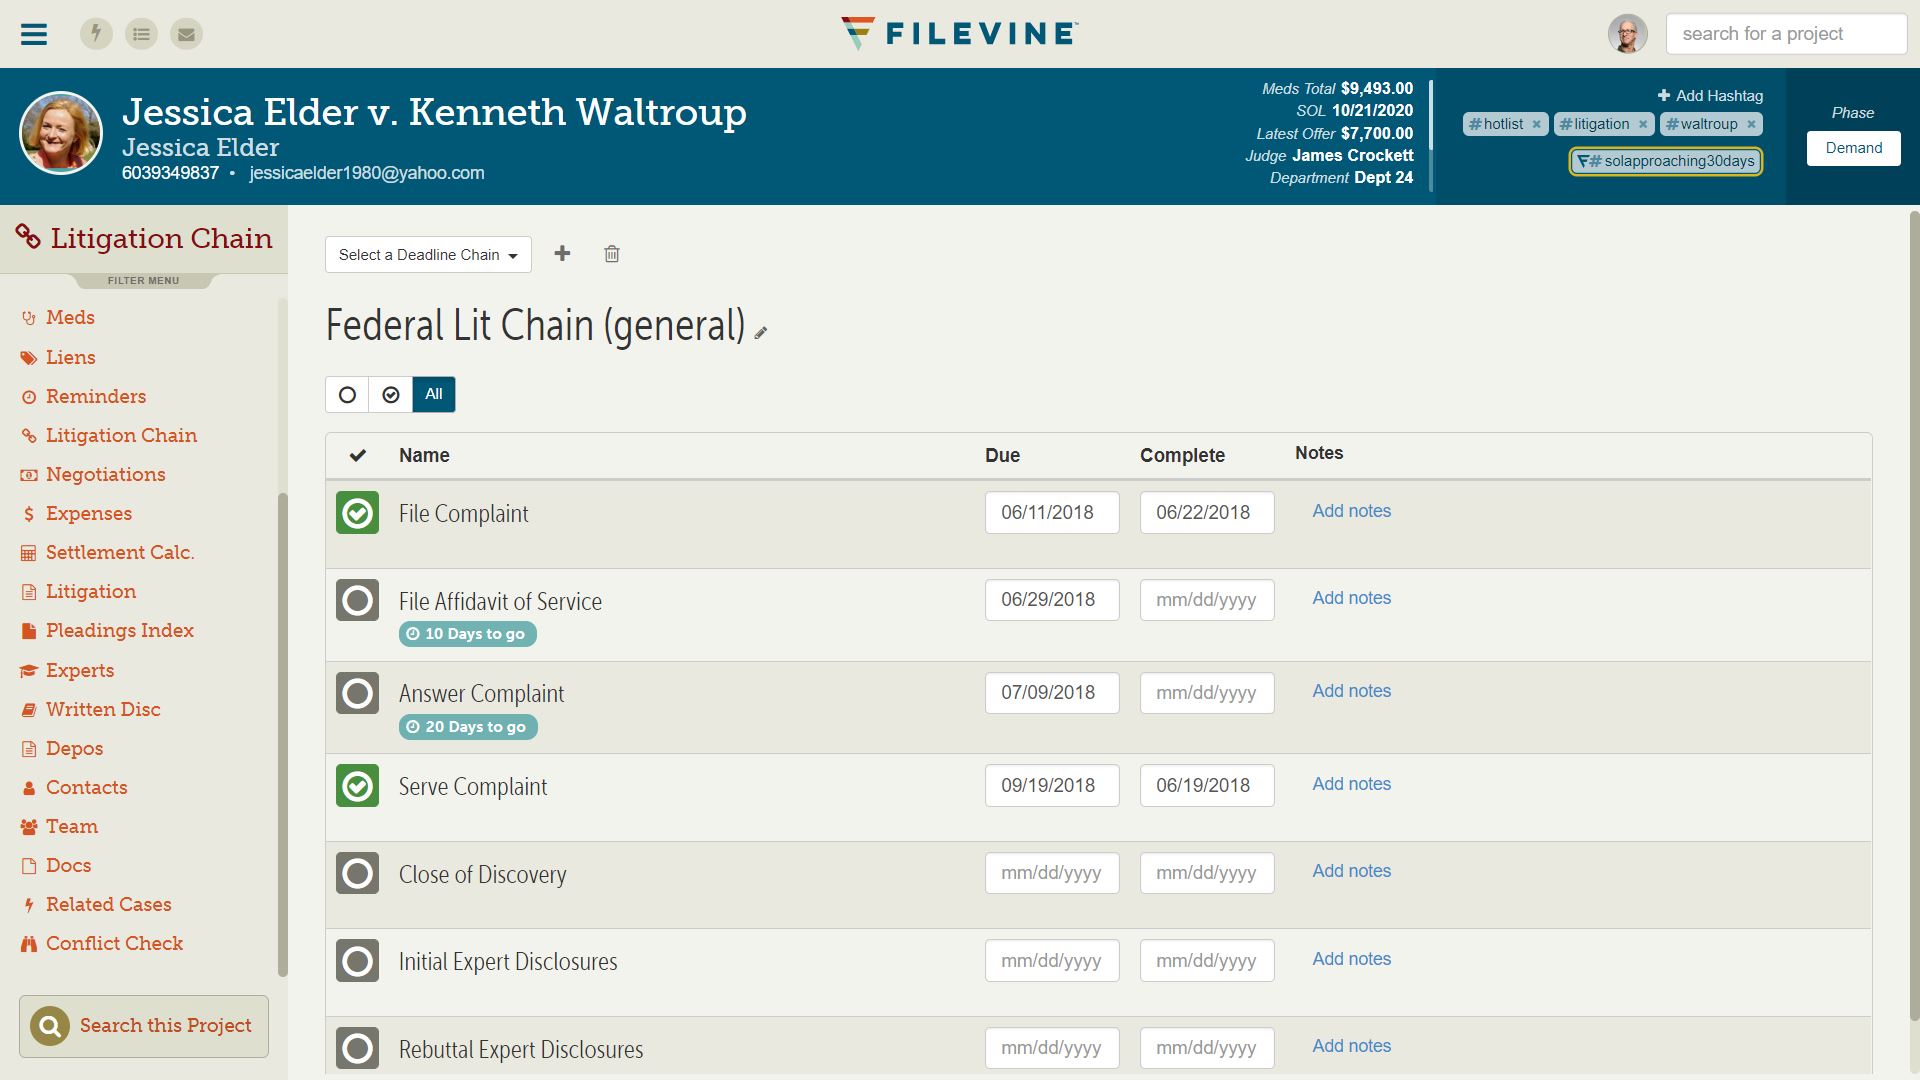The image size is (1920, 1080).
Task: Click the checkmark column header icon
Action: [x=357, y=456]
